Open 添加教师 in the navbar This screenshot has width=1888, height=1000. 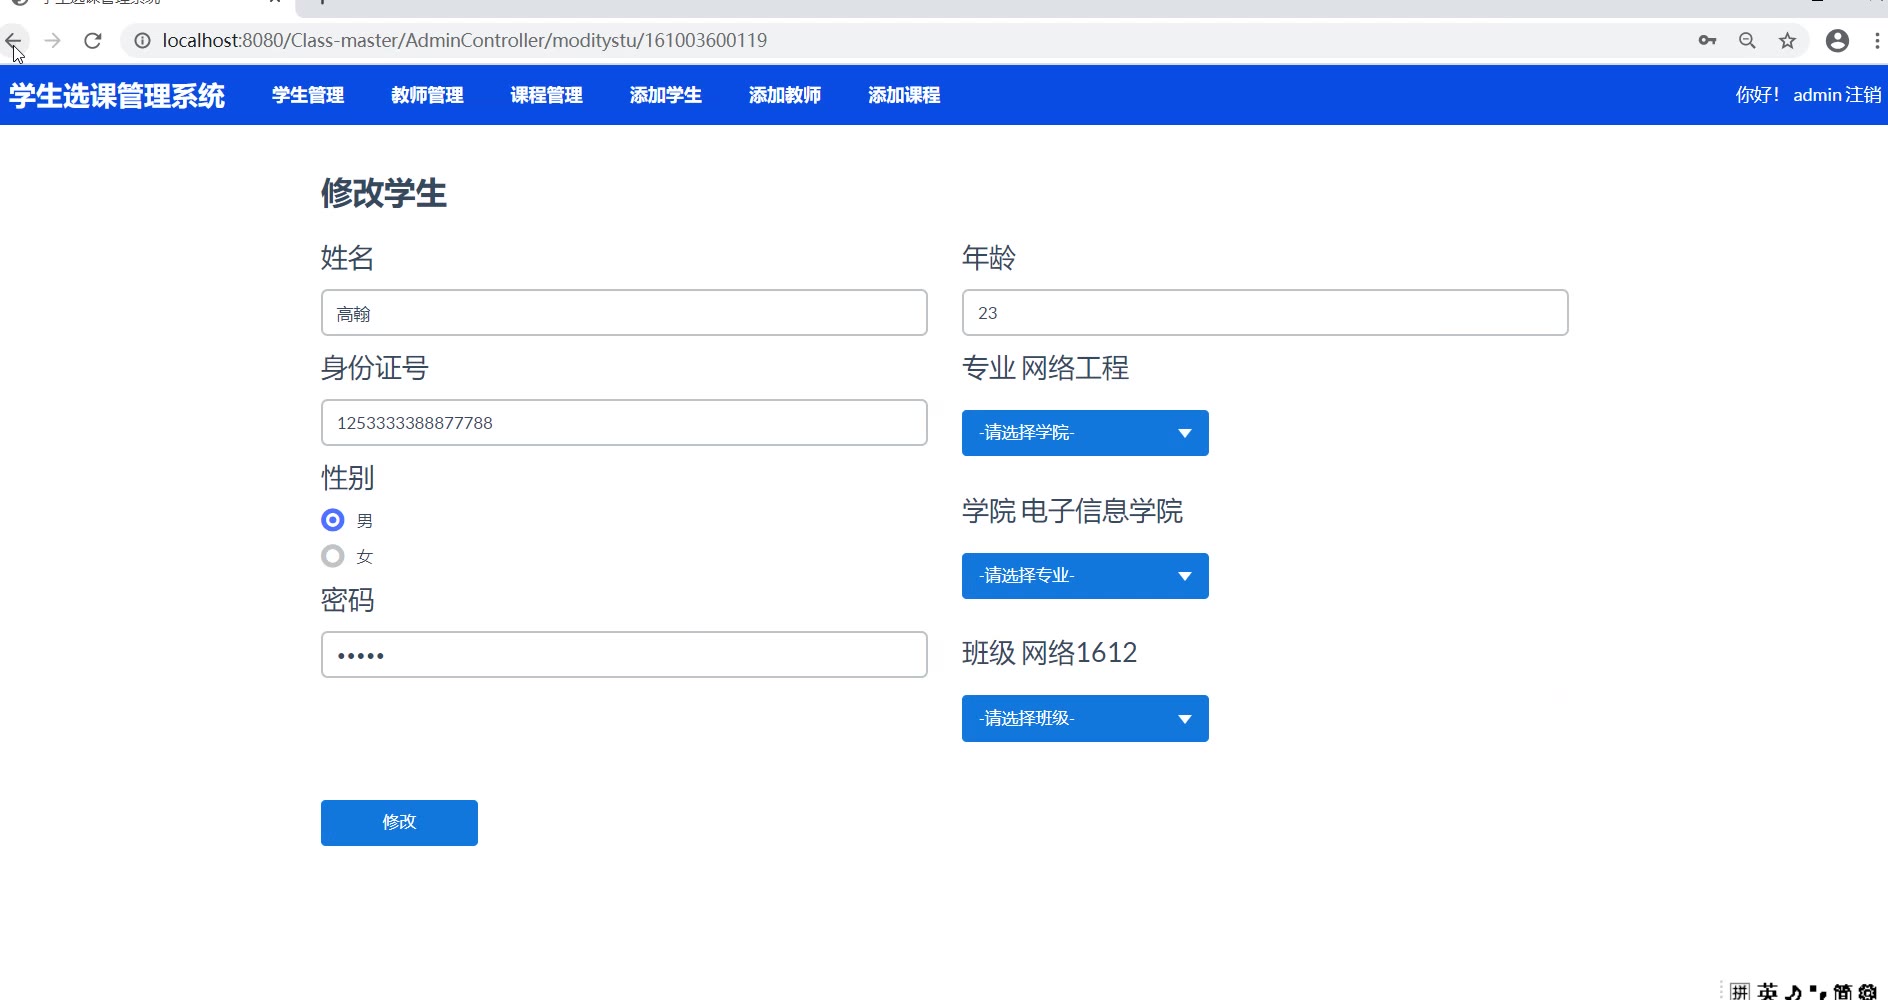coord(785,95)
